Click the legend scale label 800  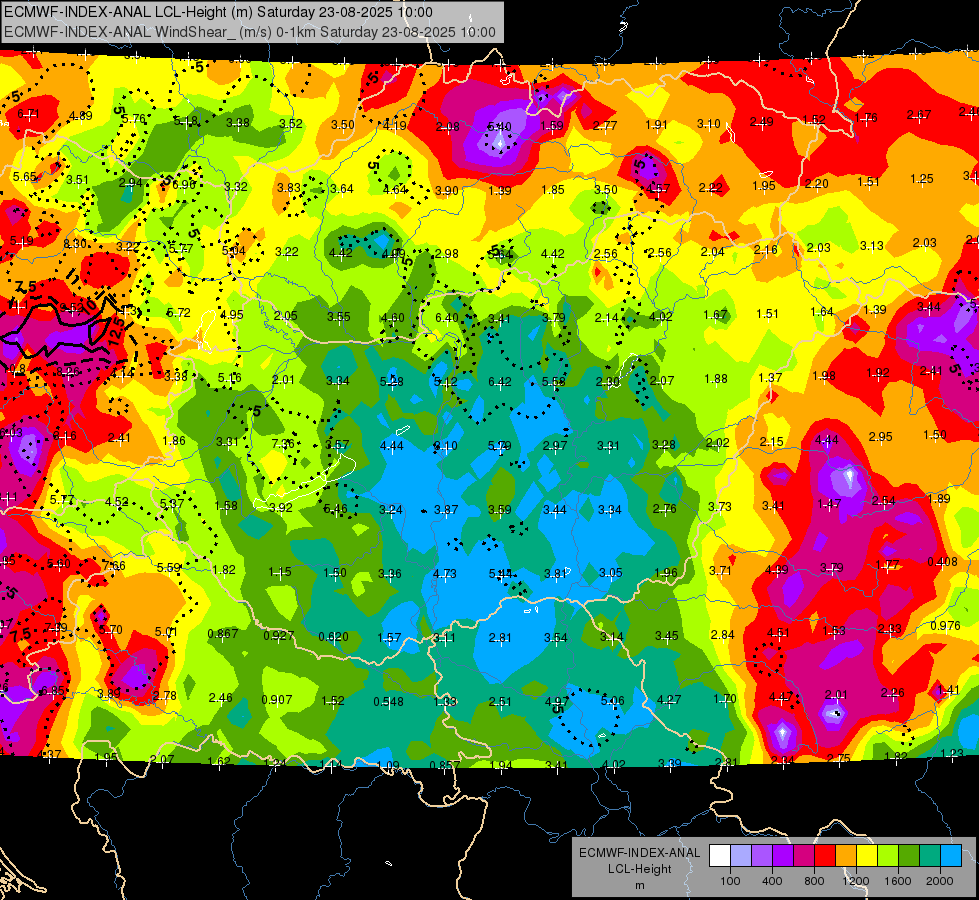[x=814, y=881]
